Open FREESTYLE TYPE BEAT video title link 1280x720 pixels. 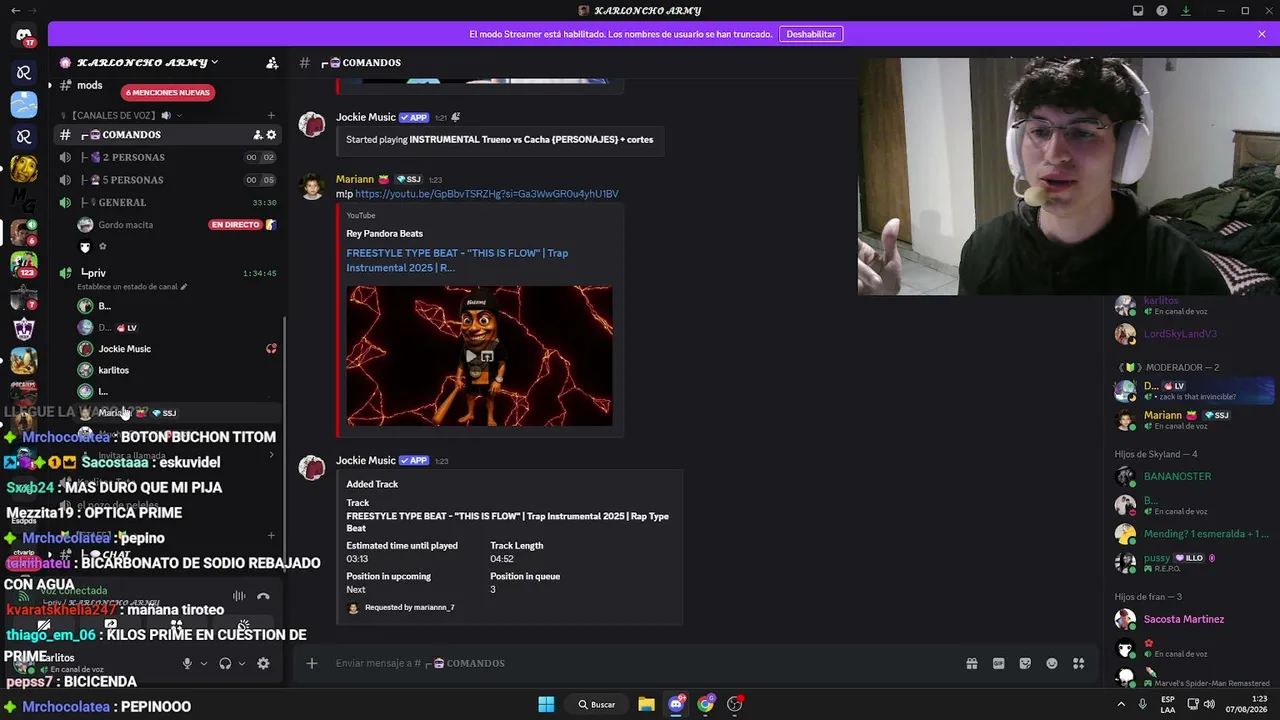point(457,260)
